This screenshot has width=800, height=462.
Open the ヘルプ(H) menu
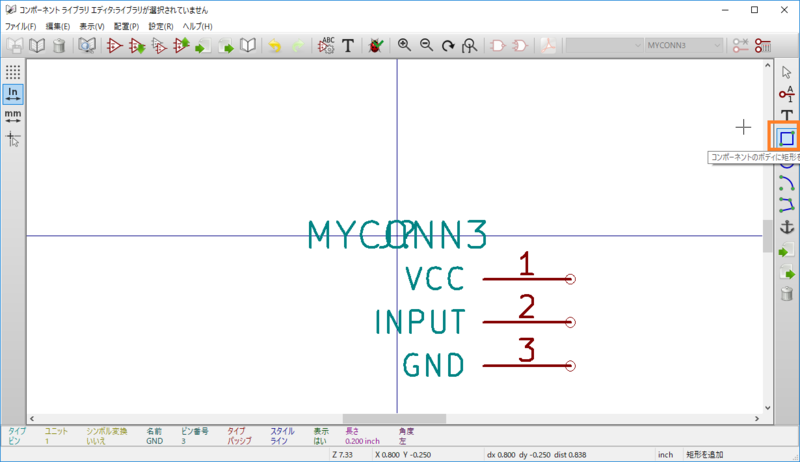(197, 27)
